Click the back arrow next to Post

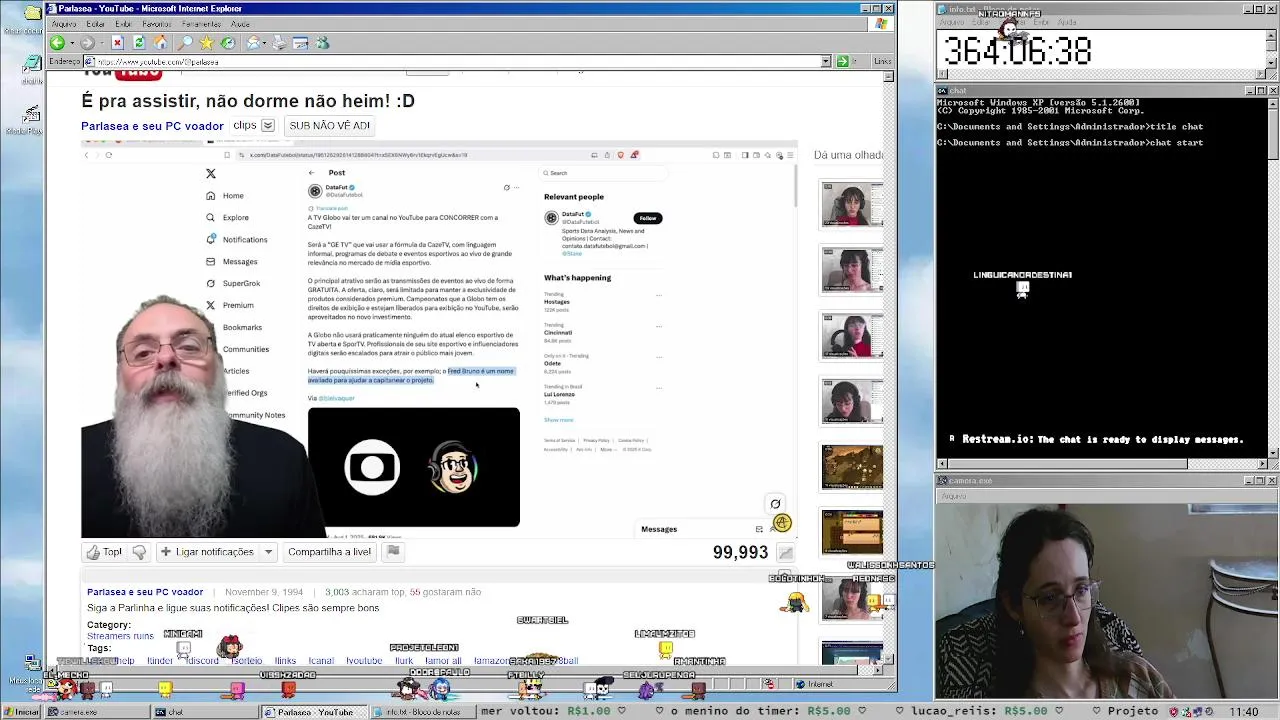click(x=311, y=173)
